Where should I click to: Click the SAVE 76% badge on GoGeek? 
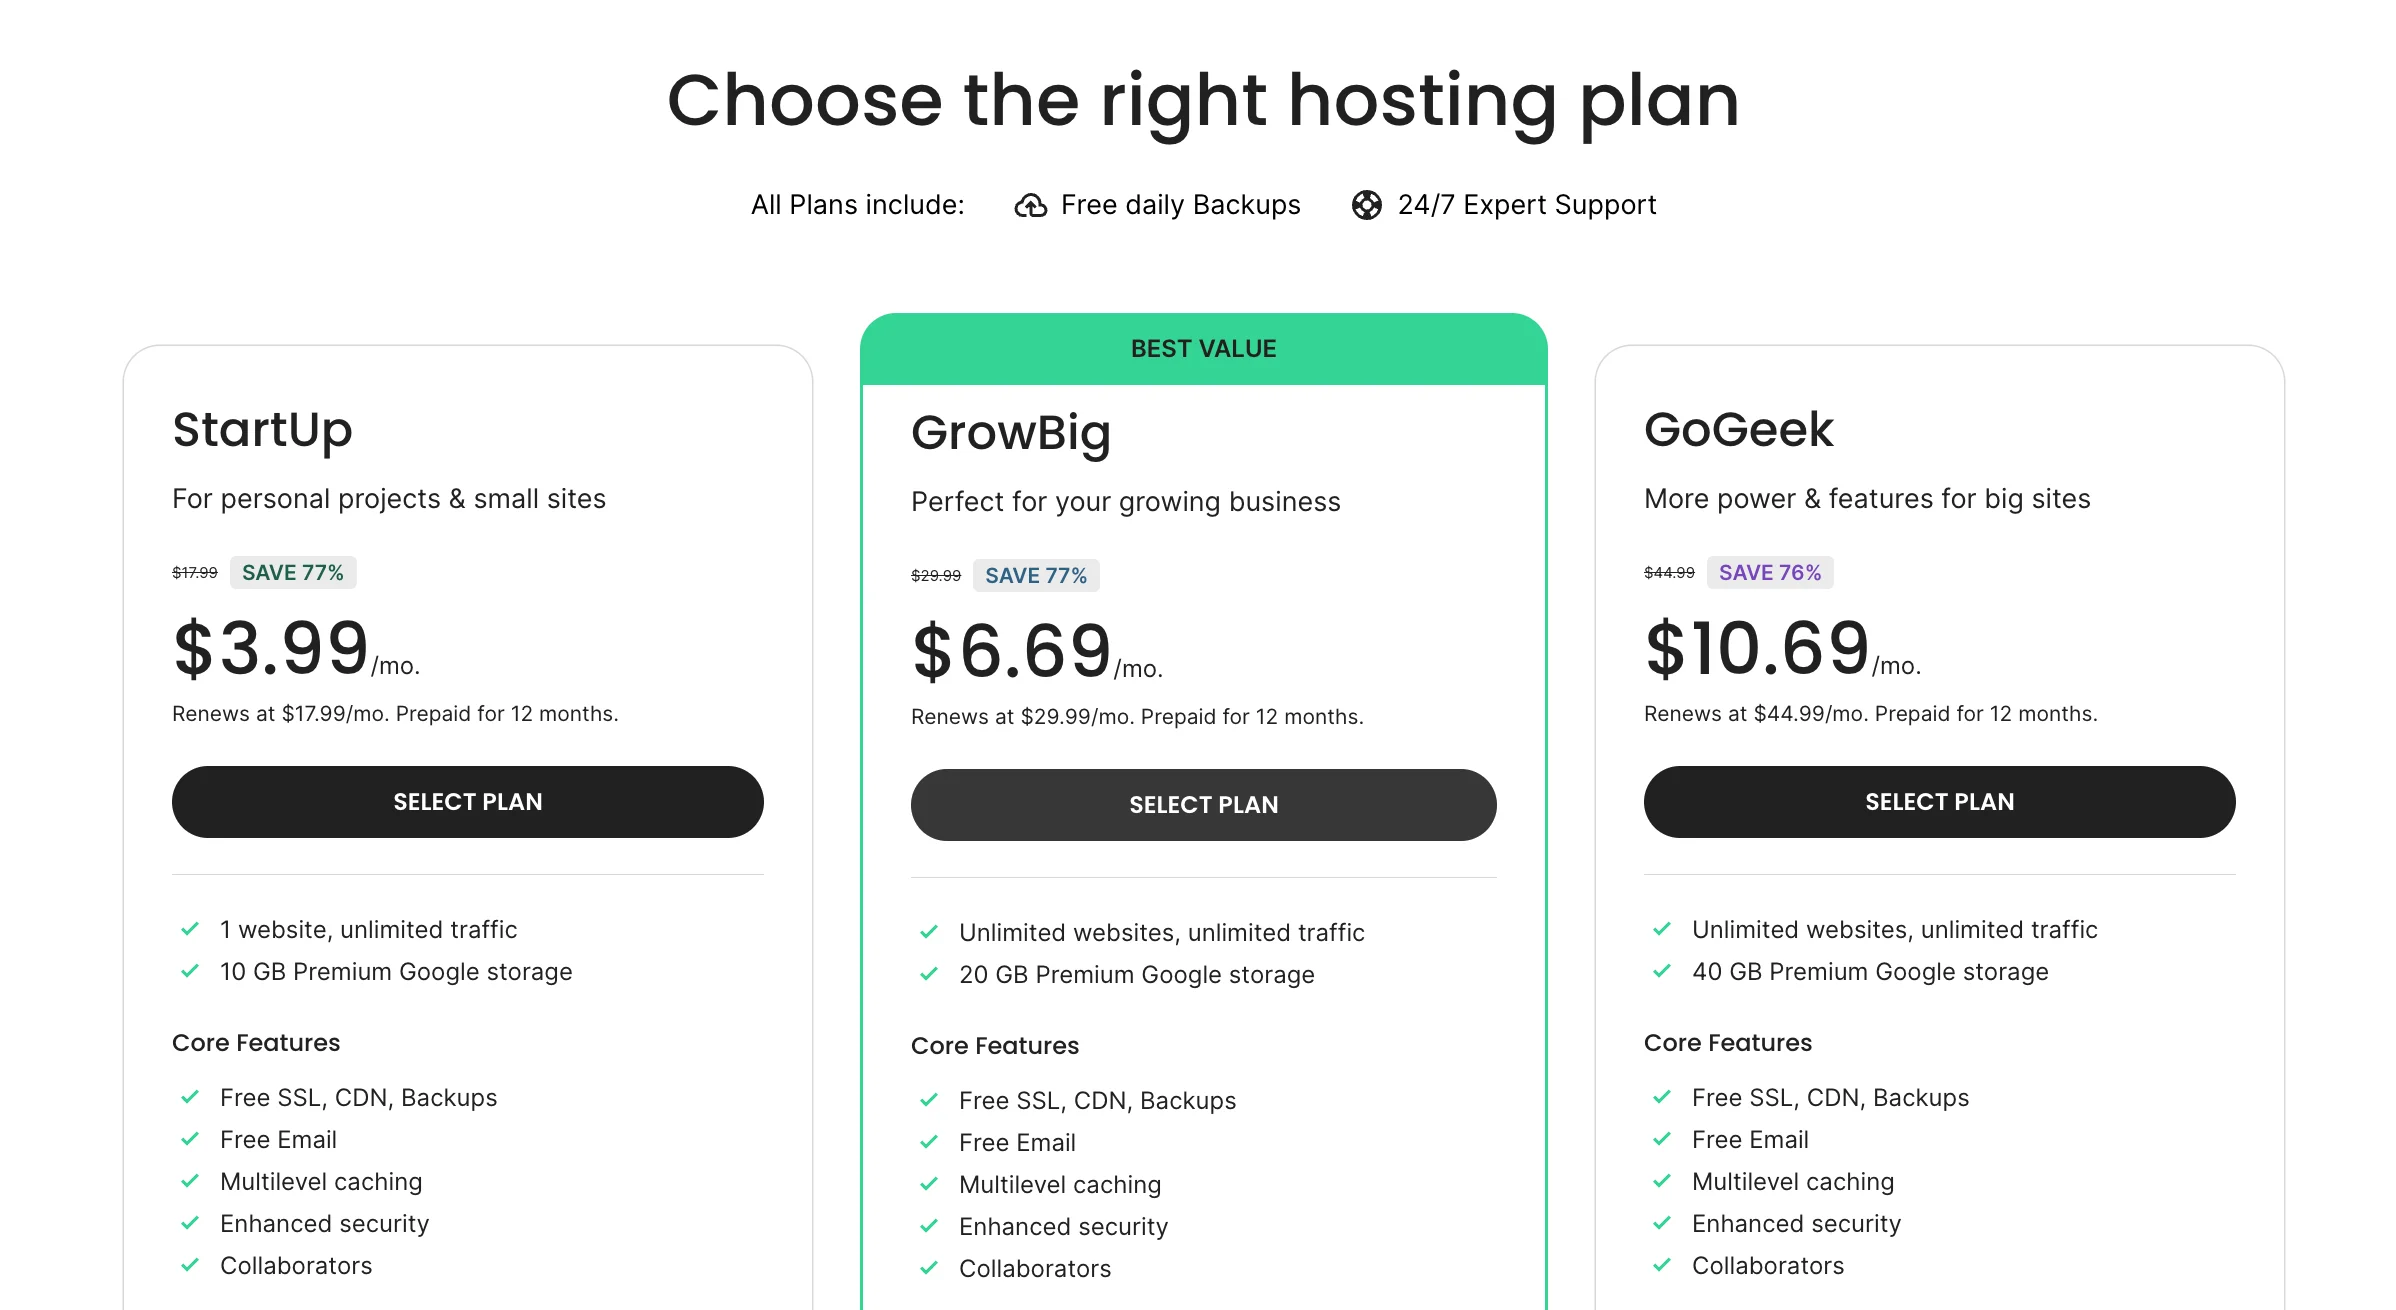[1770, 571]
